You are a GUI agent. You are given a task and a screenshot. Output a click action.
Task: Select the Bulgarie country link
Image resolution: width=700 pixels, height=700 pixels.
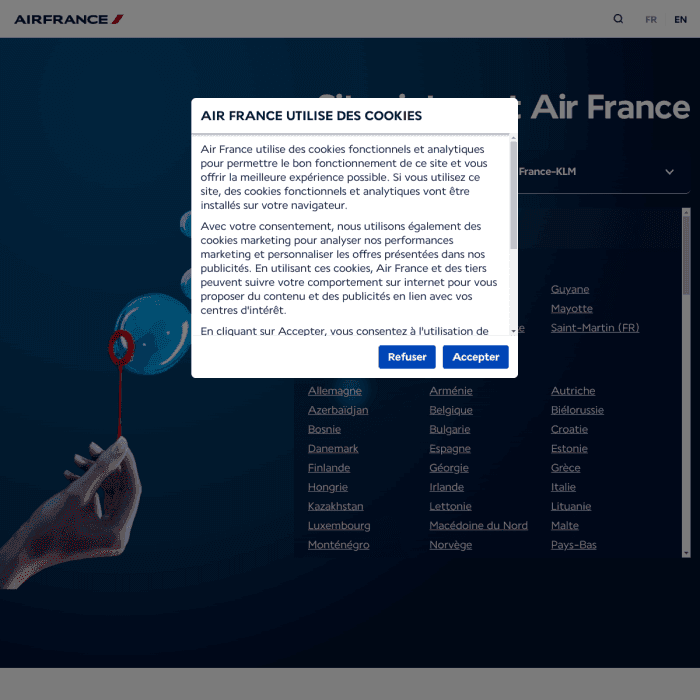tap(450, 429)
